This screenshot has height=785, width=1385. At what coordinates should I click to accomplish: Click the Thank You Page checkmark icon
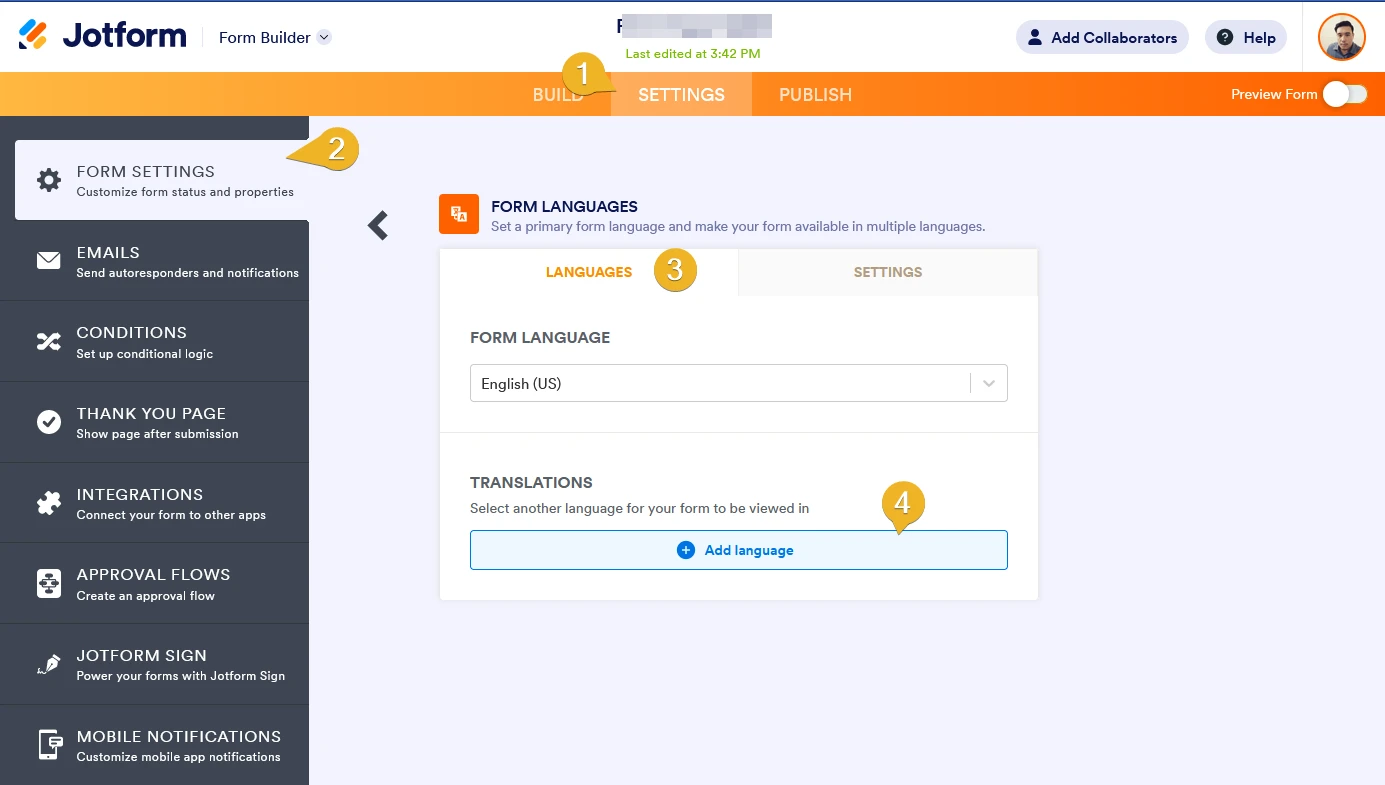pos(47,421)
